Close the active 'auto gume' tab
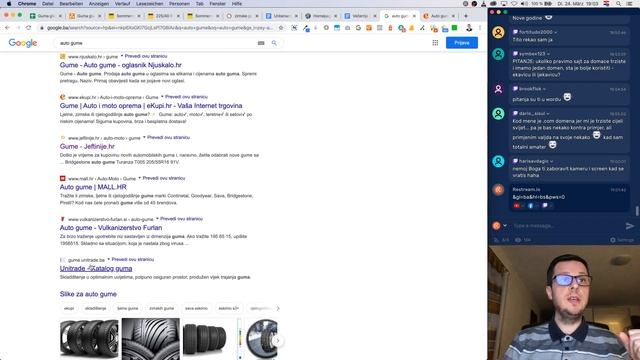Screen dimensions: 640x360 [x=414, y=16]
